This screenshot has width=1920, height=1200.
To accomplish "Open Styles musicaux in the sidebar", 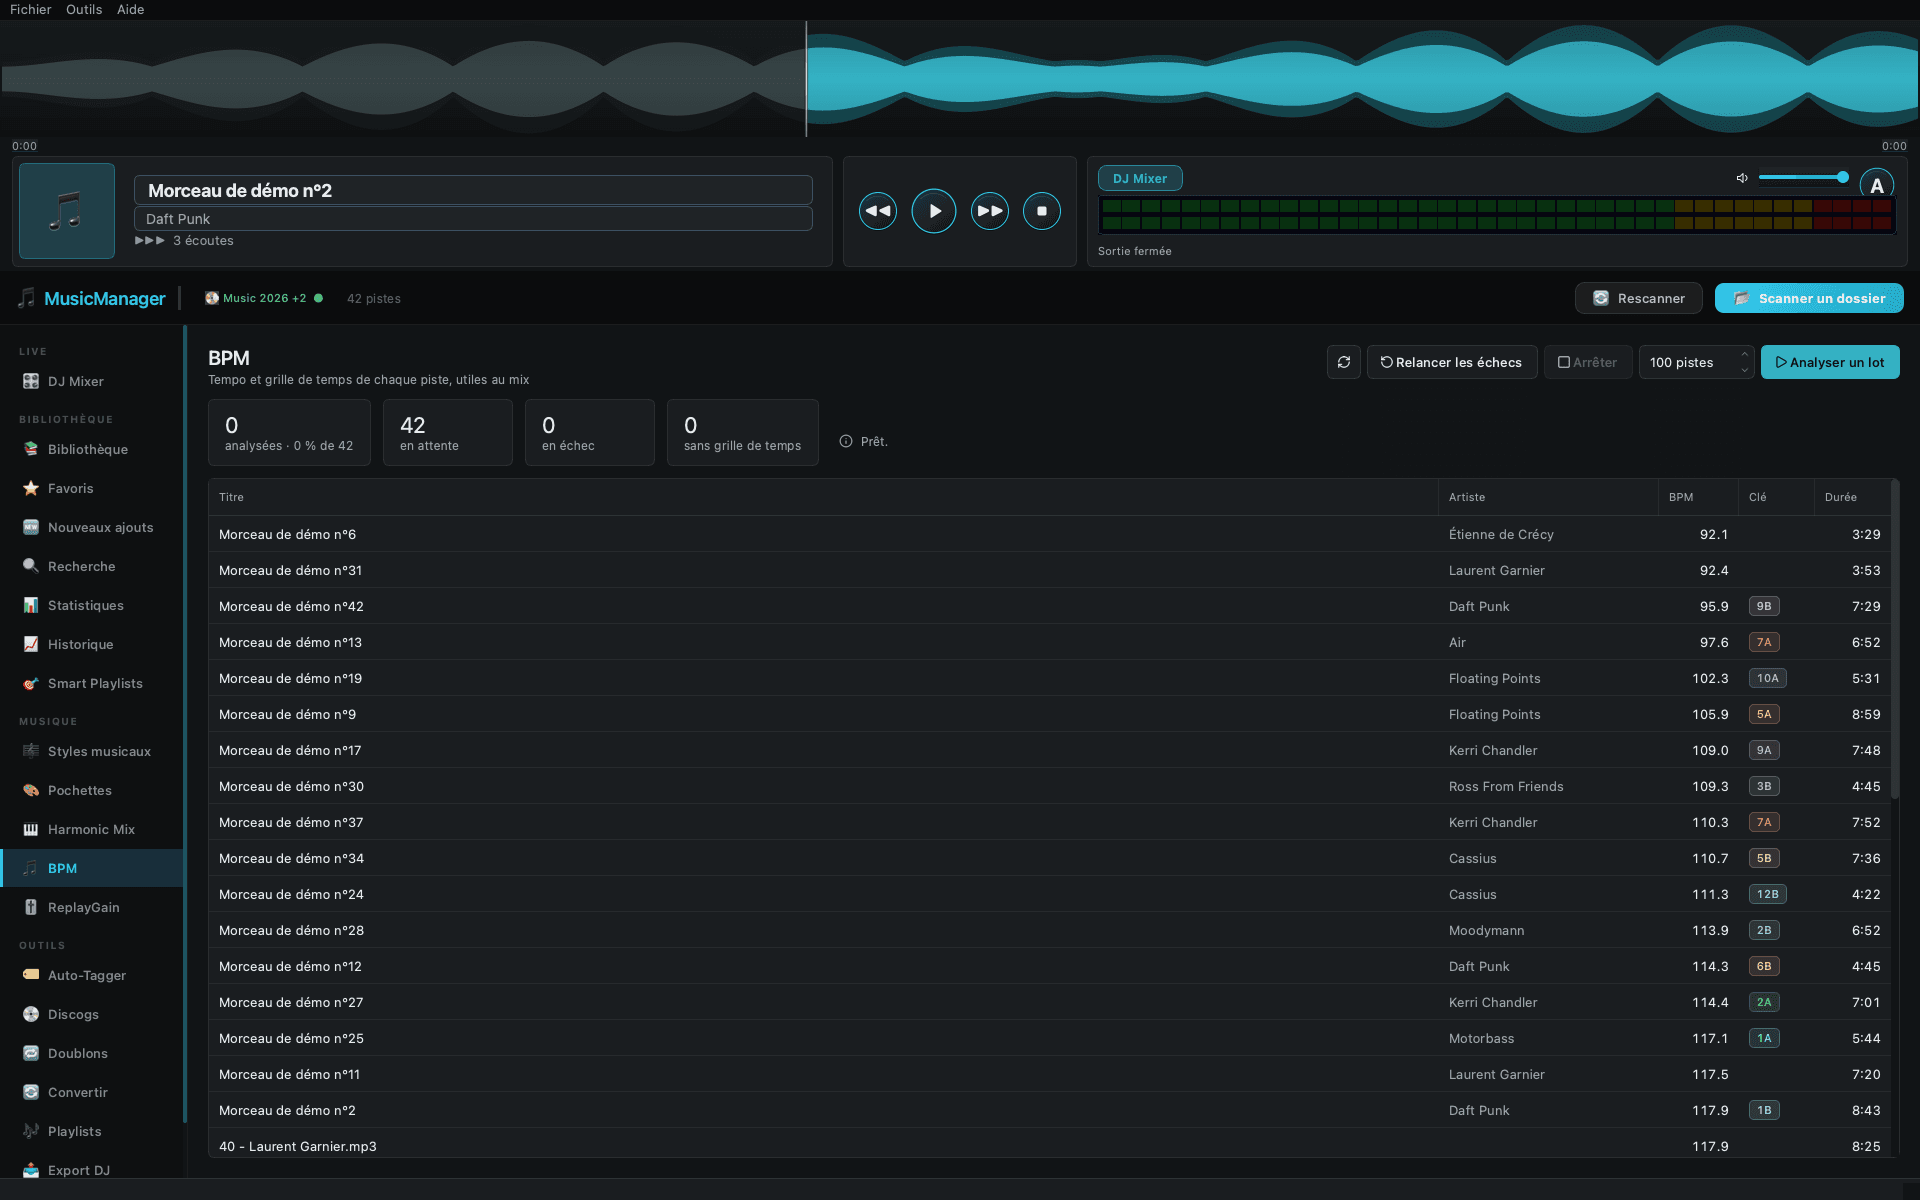I will pos(92,751).
